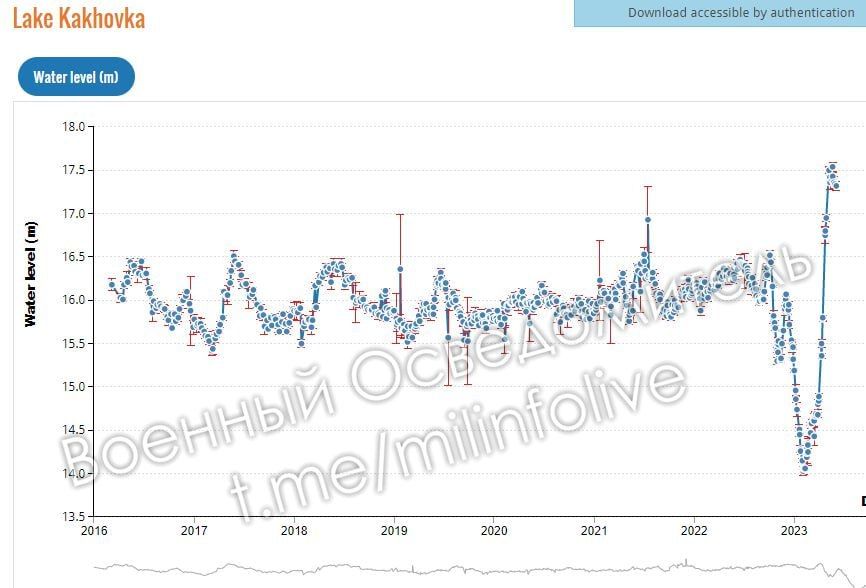Click the 2022 label on the x-axis
This screenshot has width=866, height=588.
(x=694, y=530)
